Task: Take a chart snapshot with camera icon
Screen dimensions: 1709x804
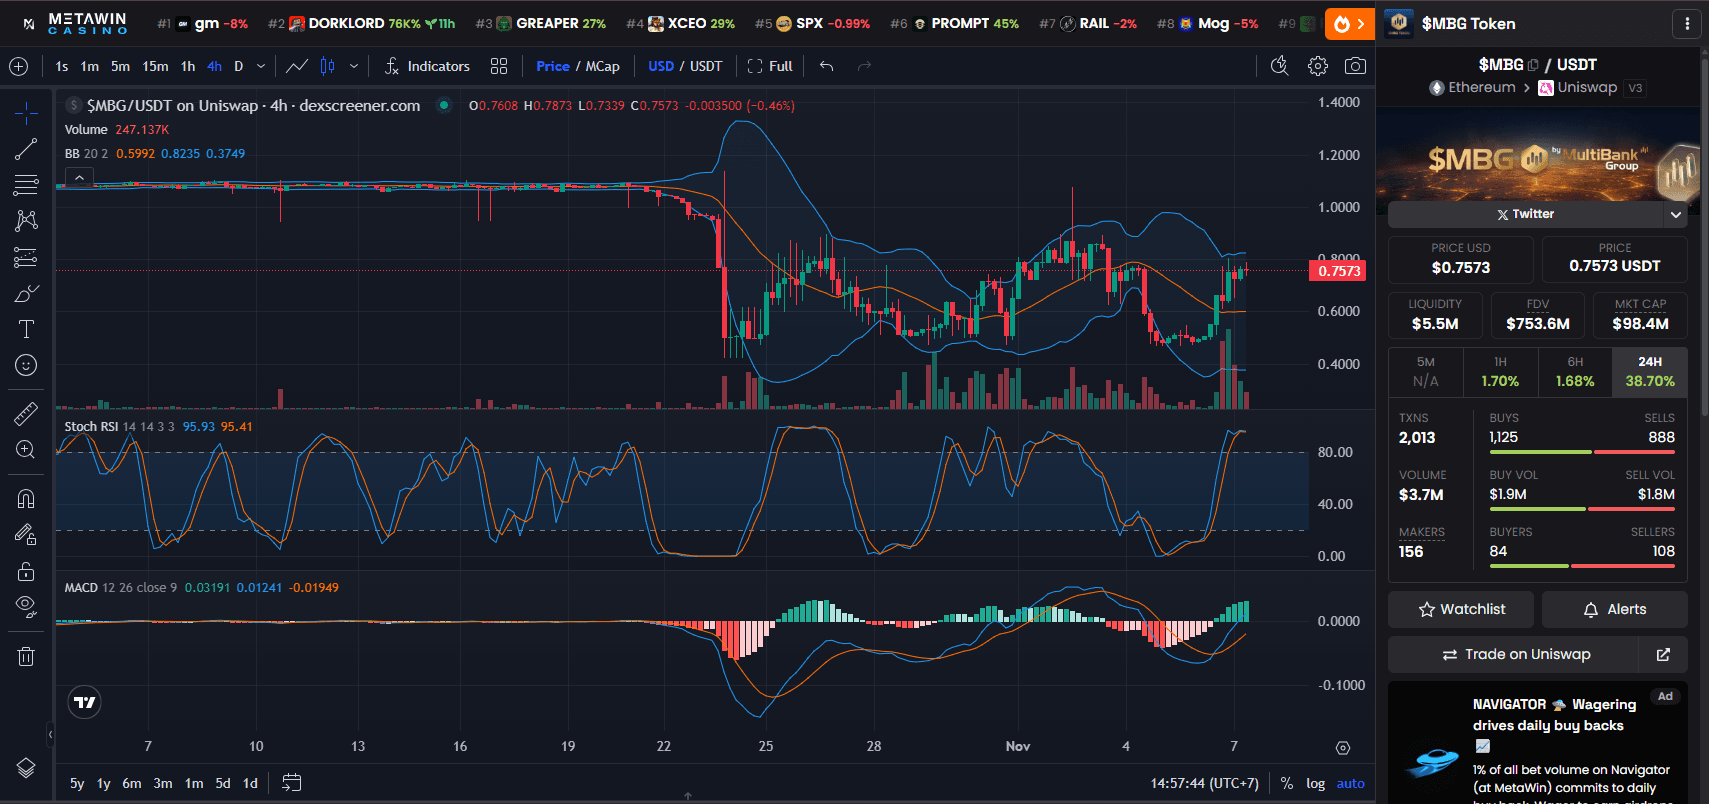Action: click(1355, 66)
